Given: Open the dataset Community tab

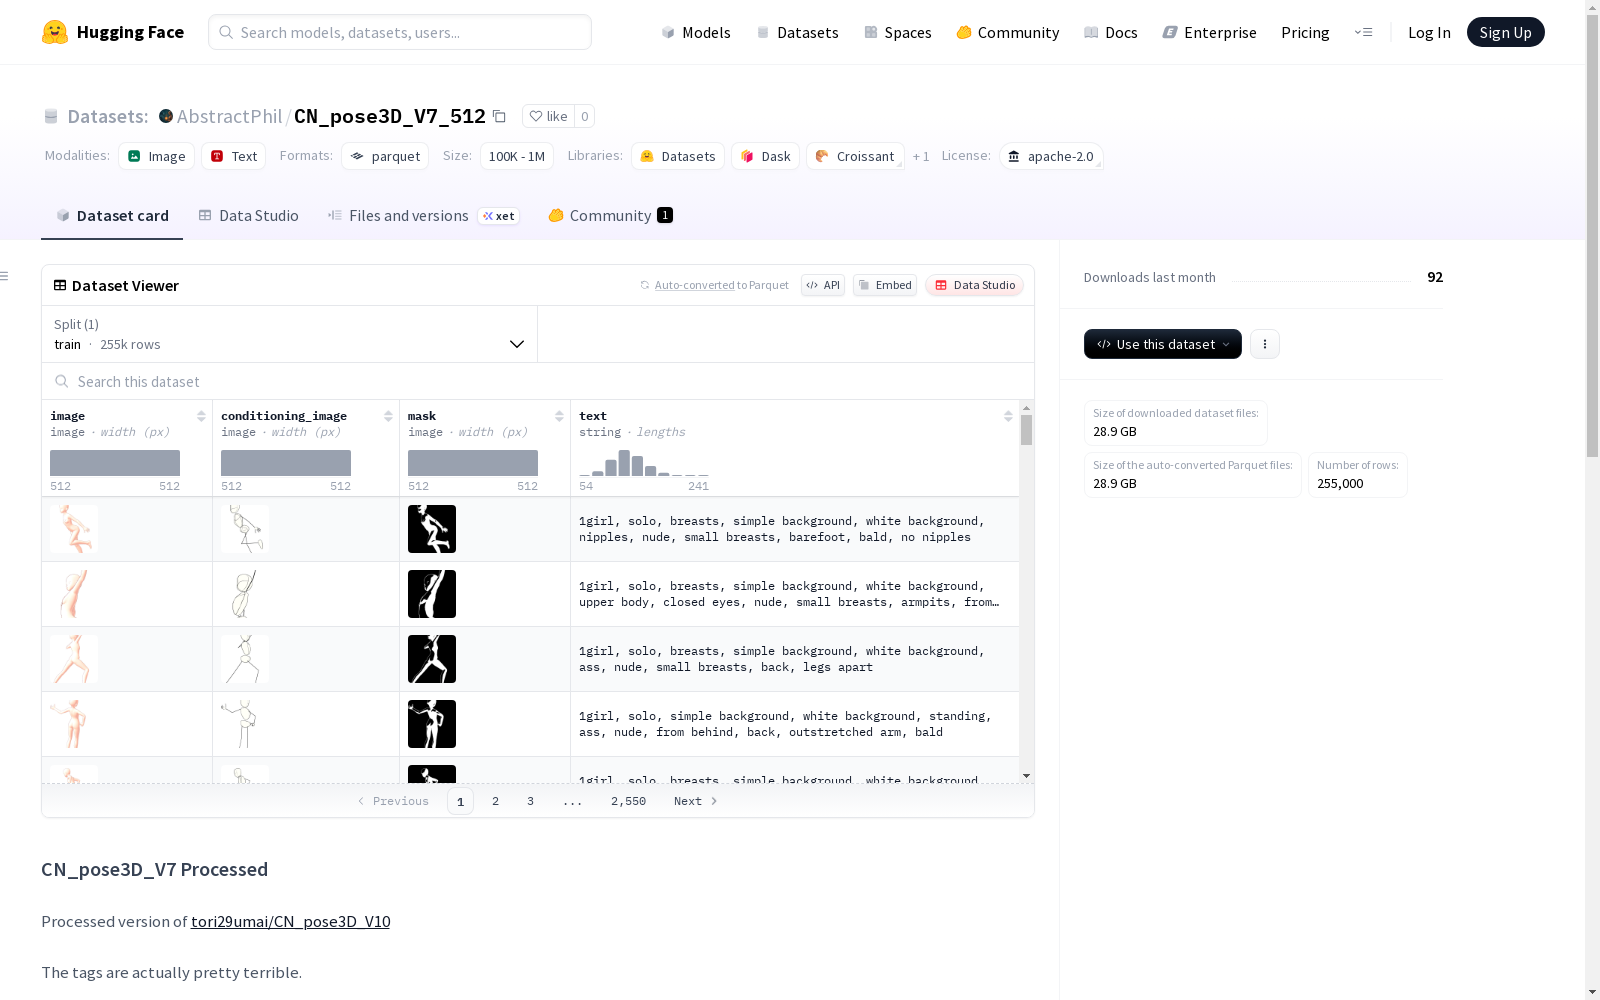Looking at the screenshot, I should click(610, 215).
